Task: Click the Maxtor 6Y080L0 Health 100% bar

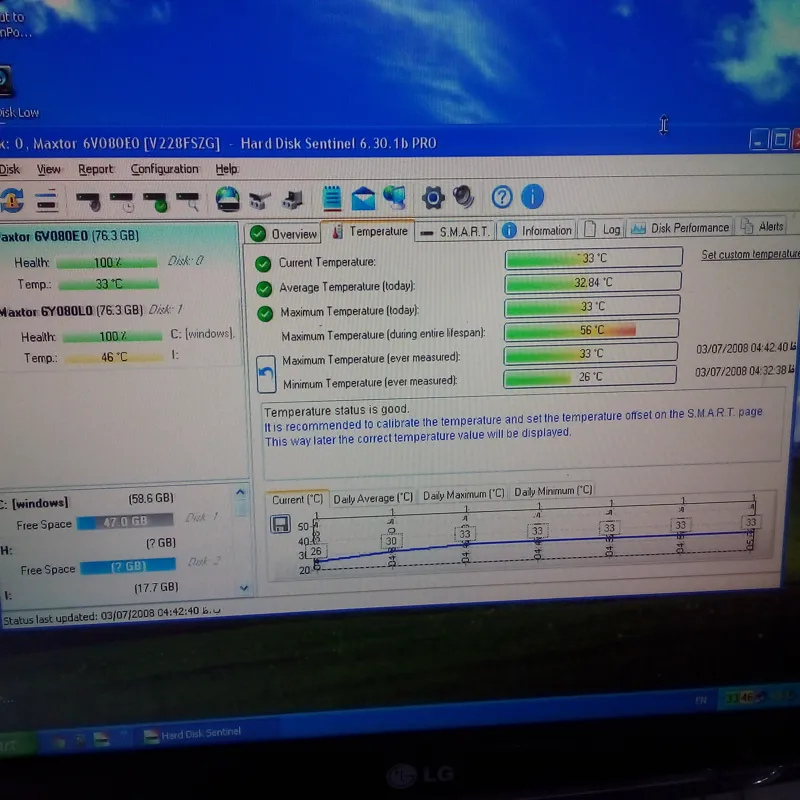Action: (112, 336)
